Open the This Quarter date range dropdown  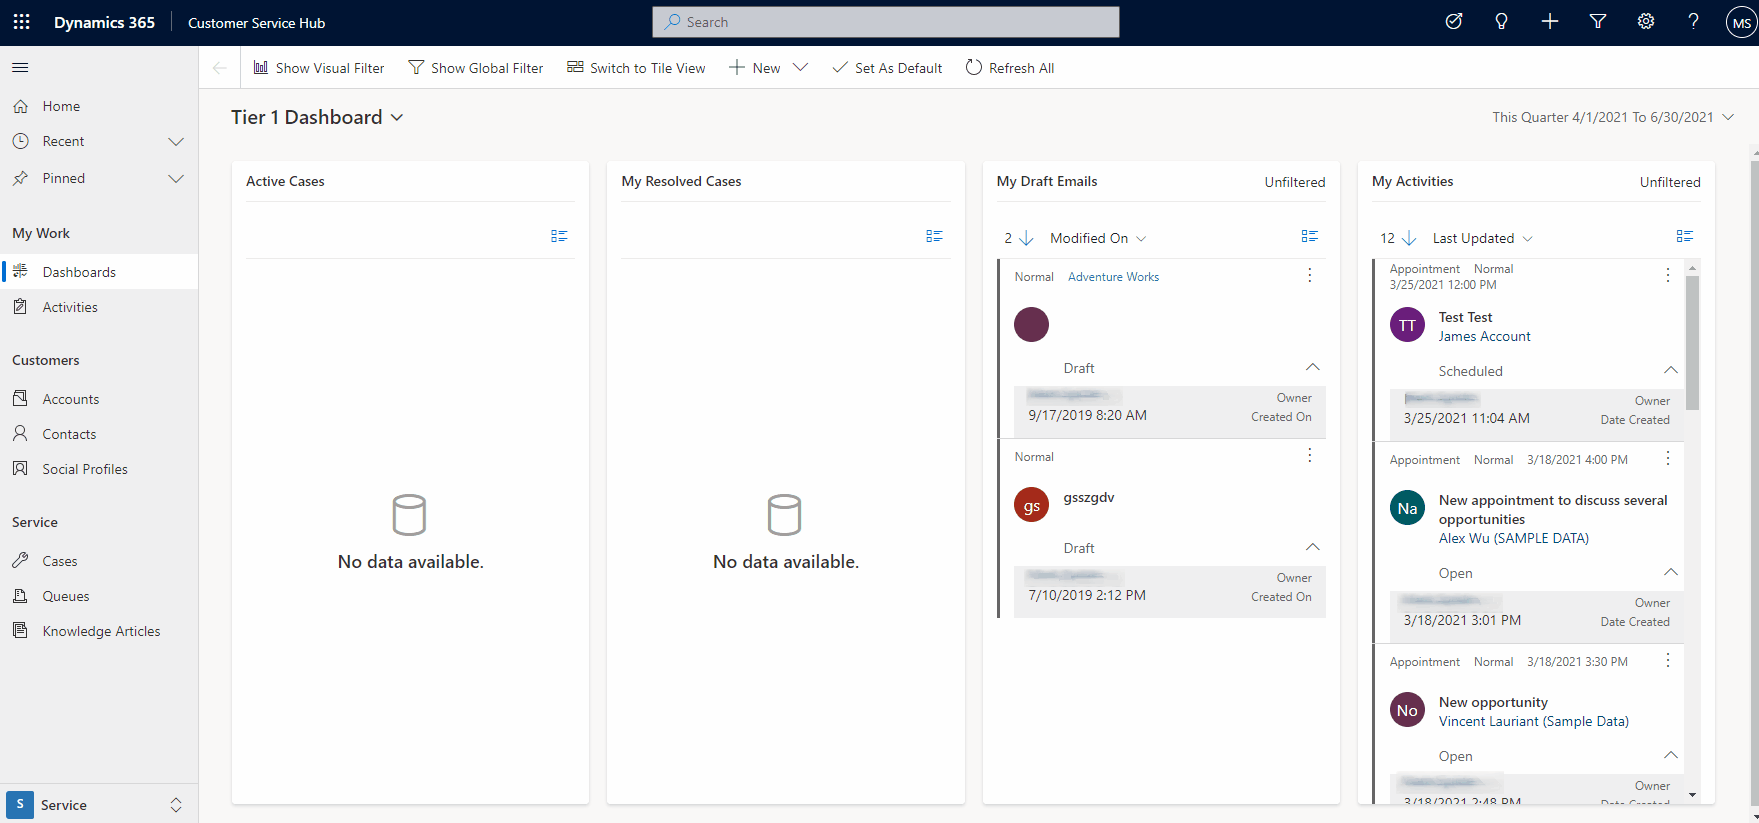coord(1727,117)
